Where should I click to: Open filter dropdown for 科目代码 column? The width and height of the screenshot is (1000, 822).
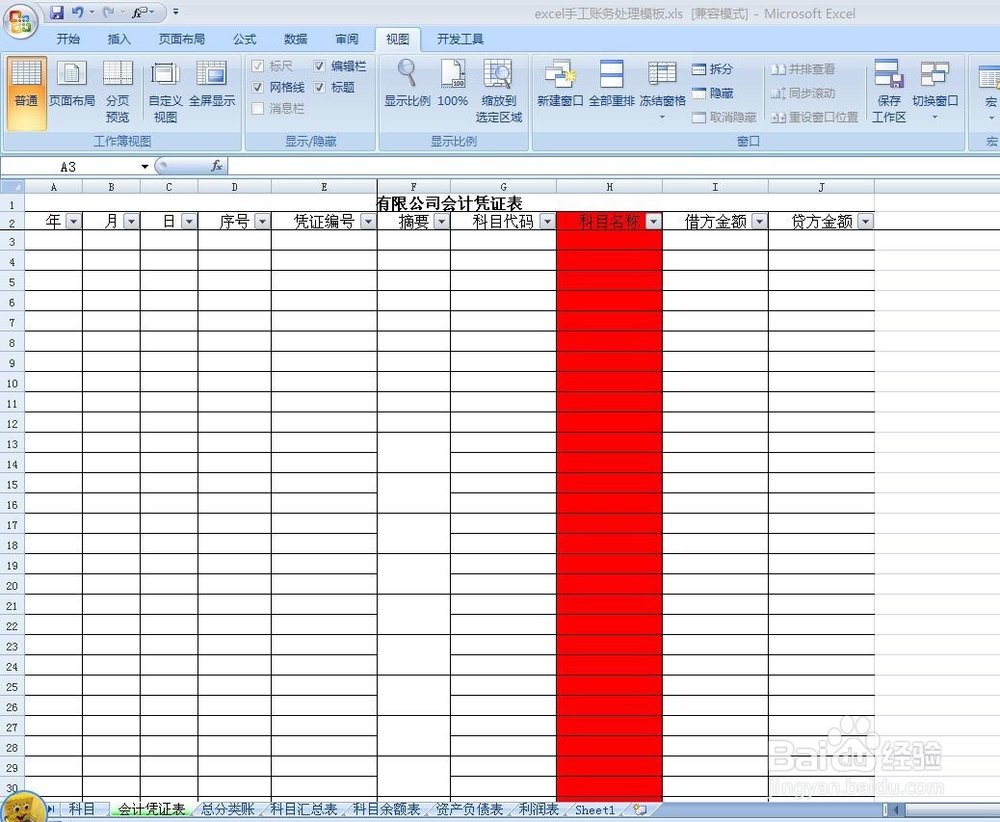[x=547, y=221]
